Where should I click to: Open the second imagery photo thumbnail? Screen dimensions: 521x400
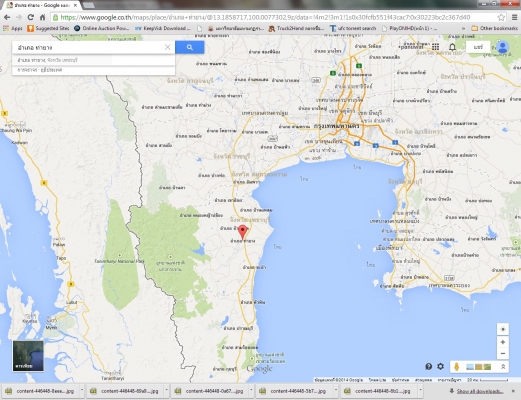point(479,367)
